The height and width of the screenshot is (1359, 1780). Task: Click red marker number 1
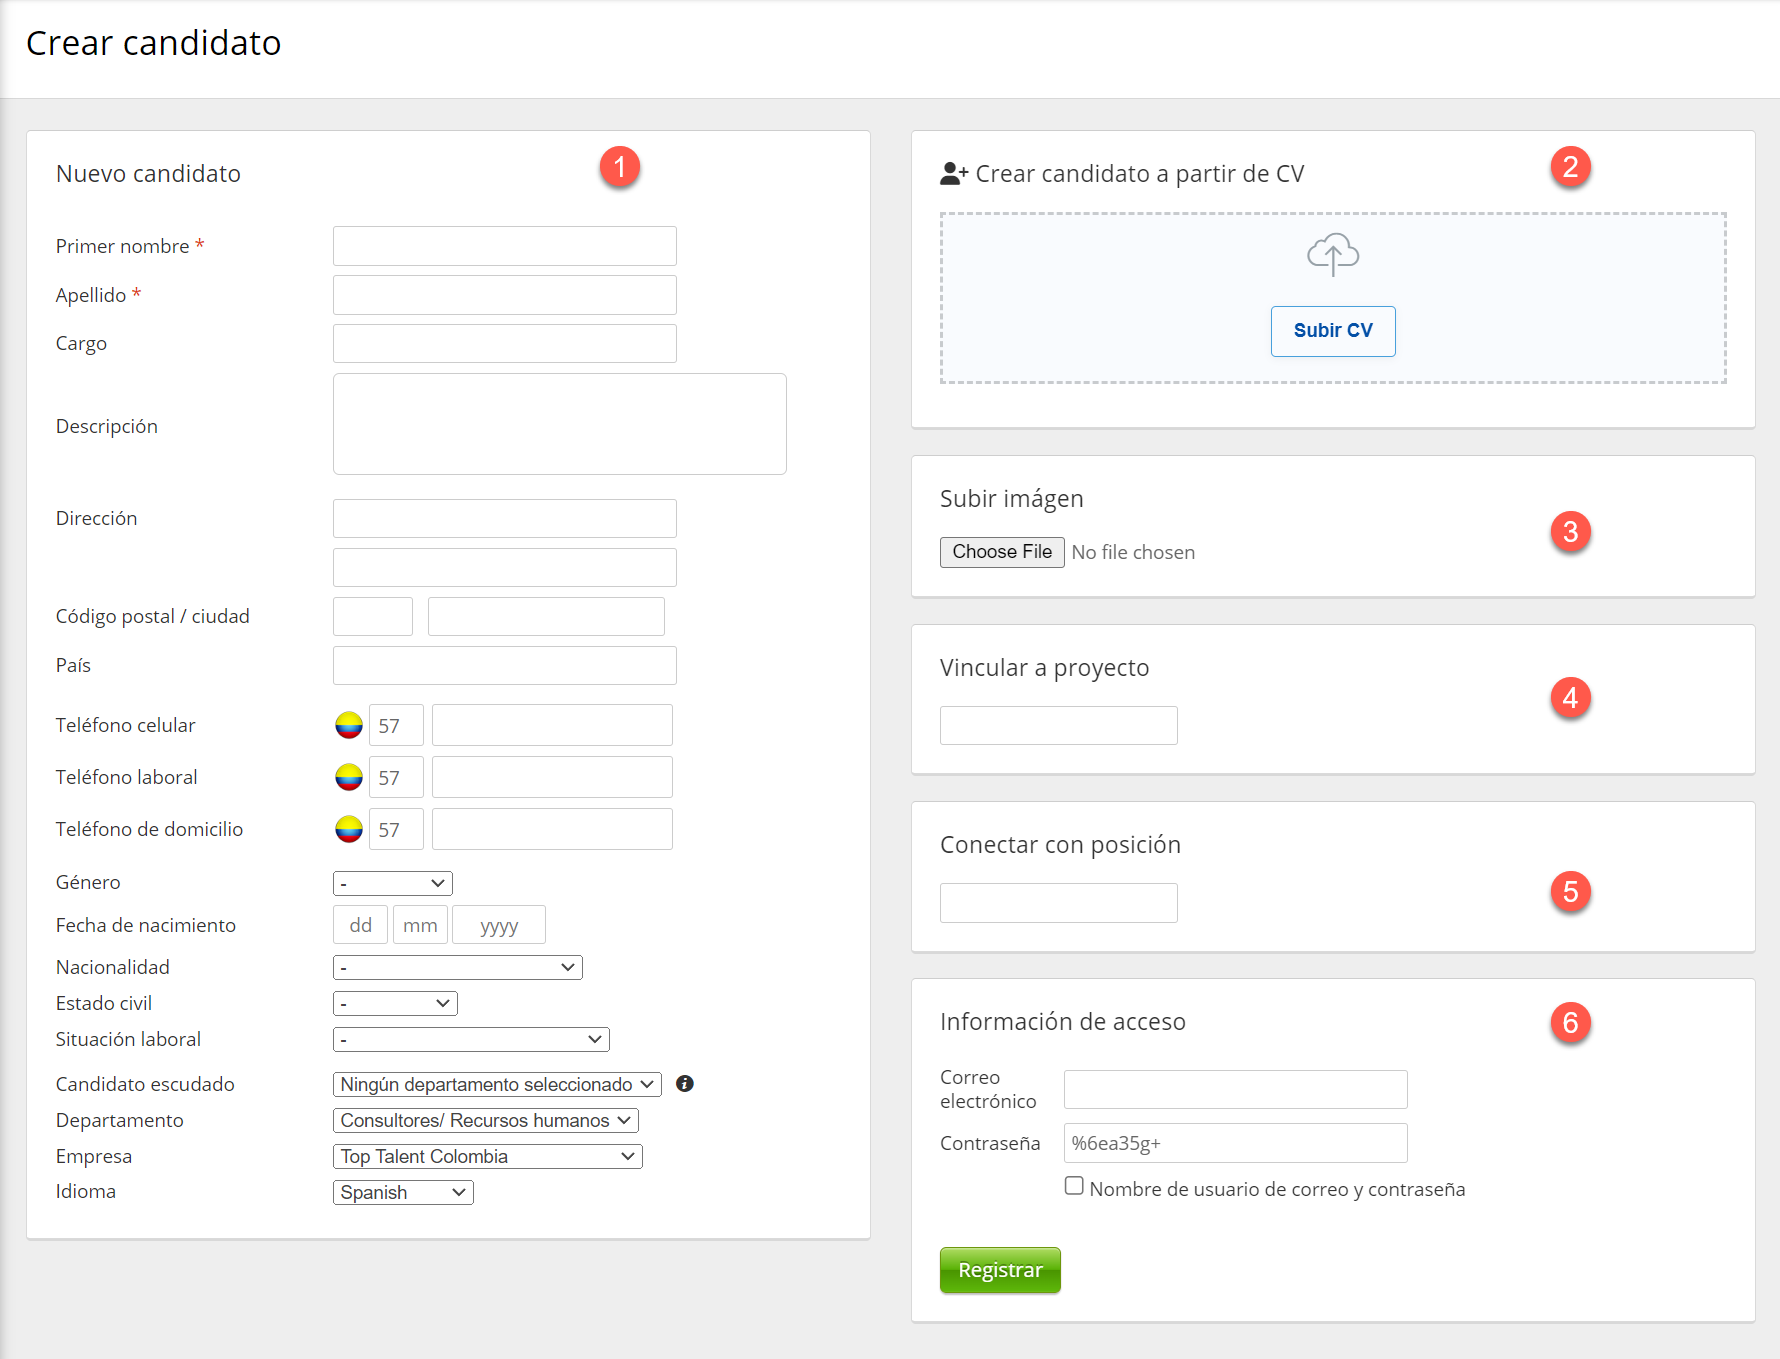619,167
